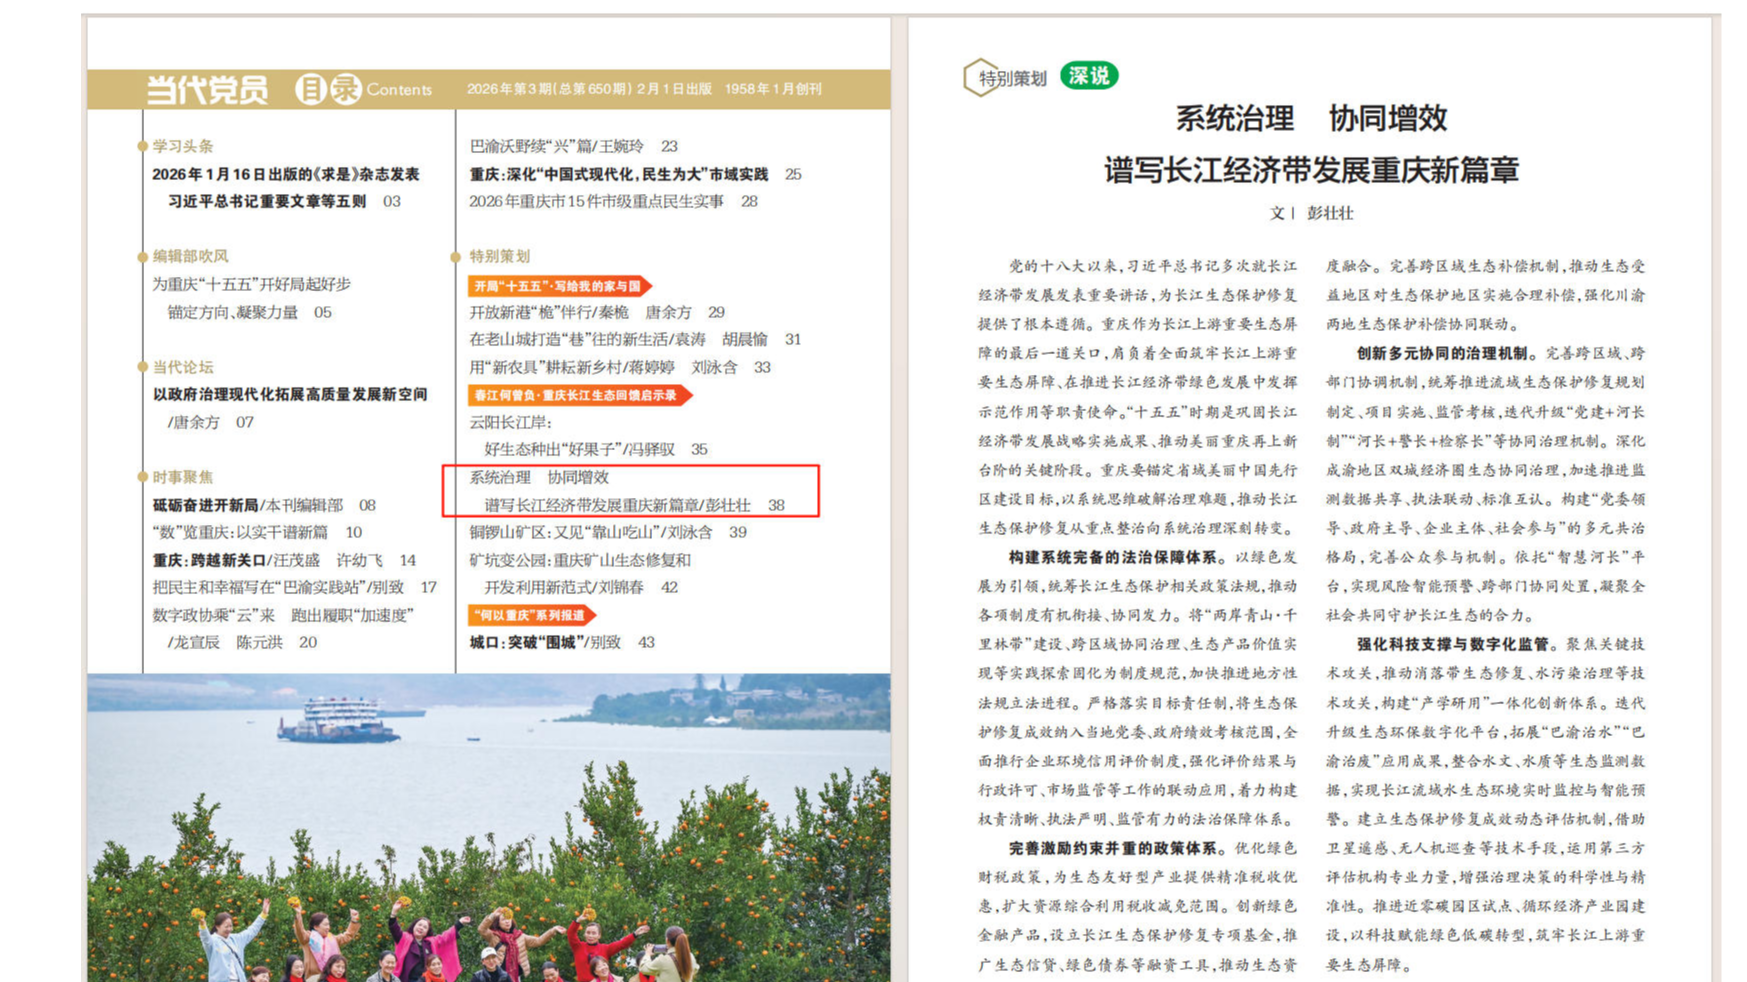Click the hexagon 特别策划 label icon

pos(1004,78)
